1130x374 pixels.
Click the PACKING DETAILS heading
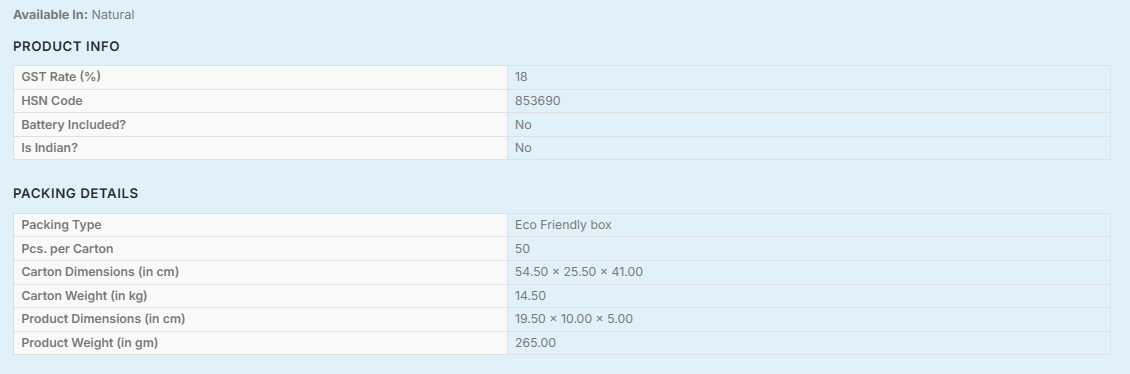click(x=76, y=193)
